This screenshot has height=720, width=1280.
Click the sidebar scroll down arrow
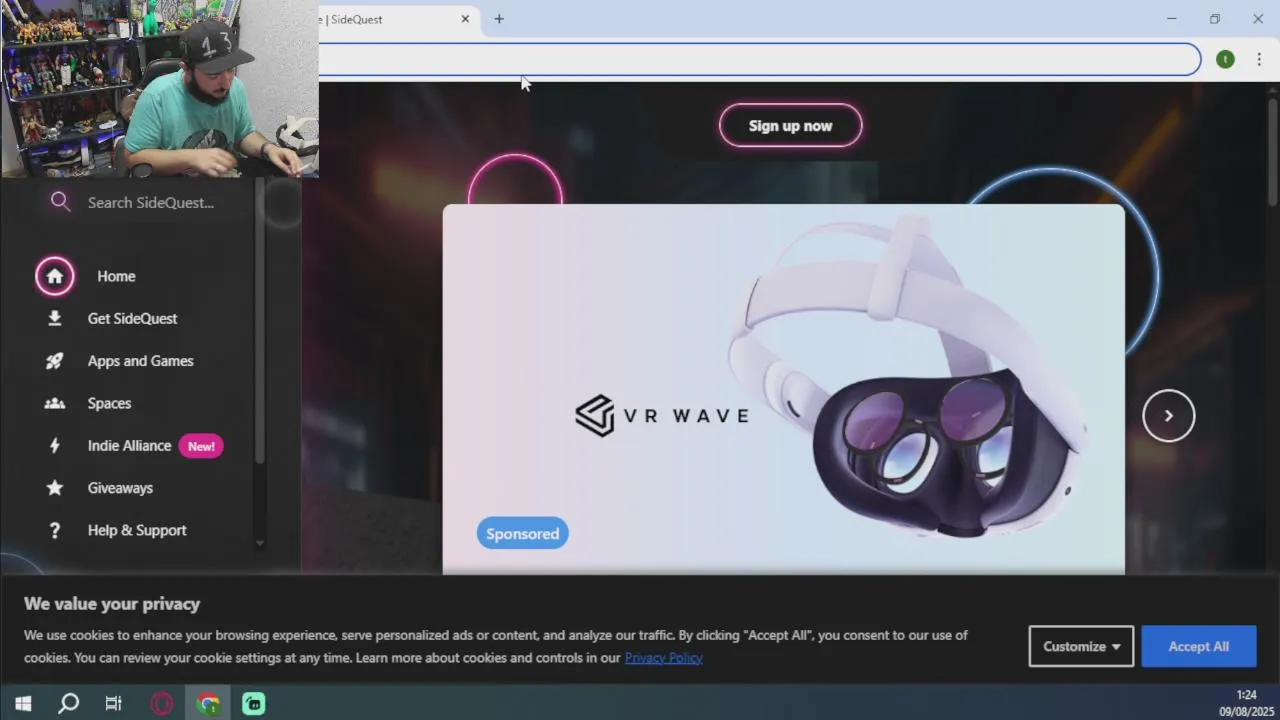(x=260, y=543)
